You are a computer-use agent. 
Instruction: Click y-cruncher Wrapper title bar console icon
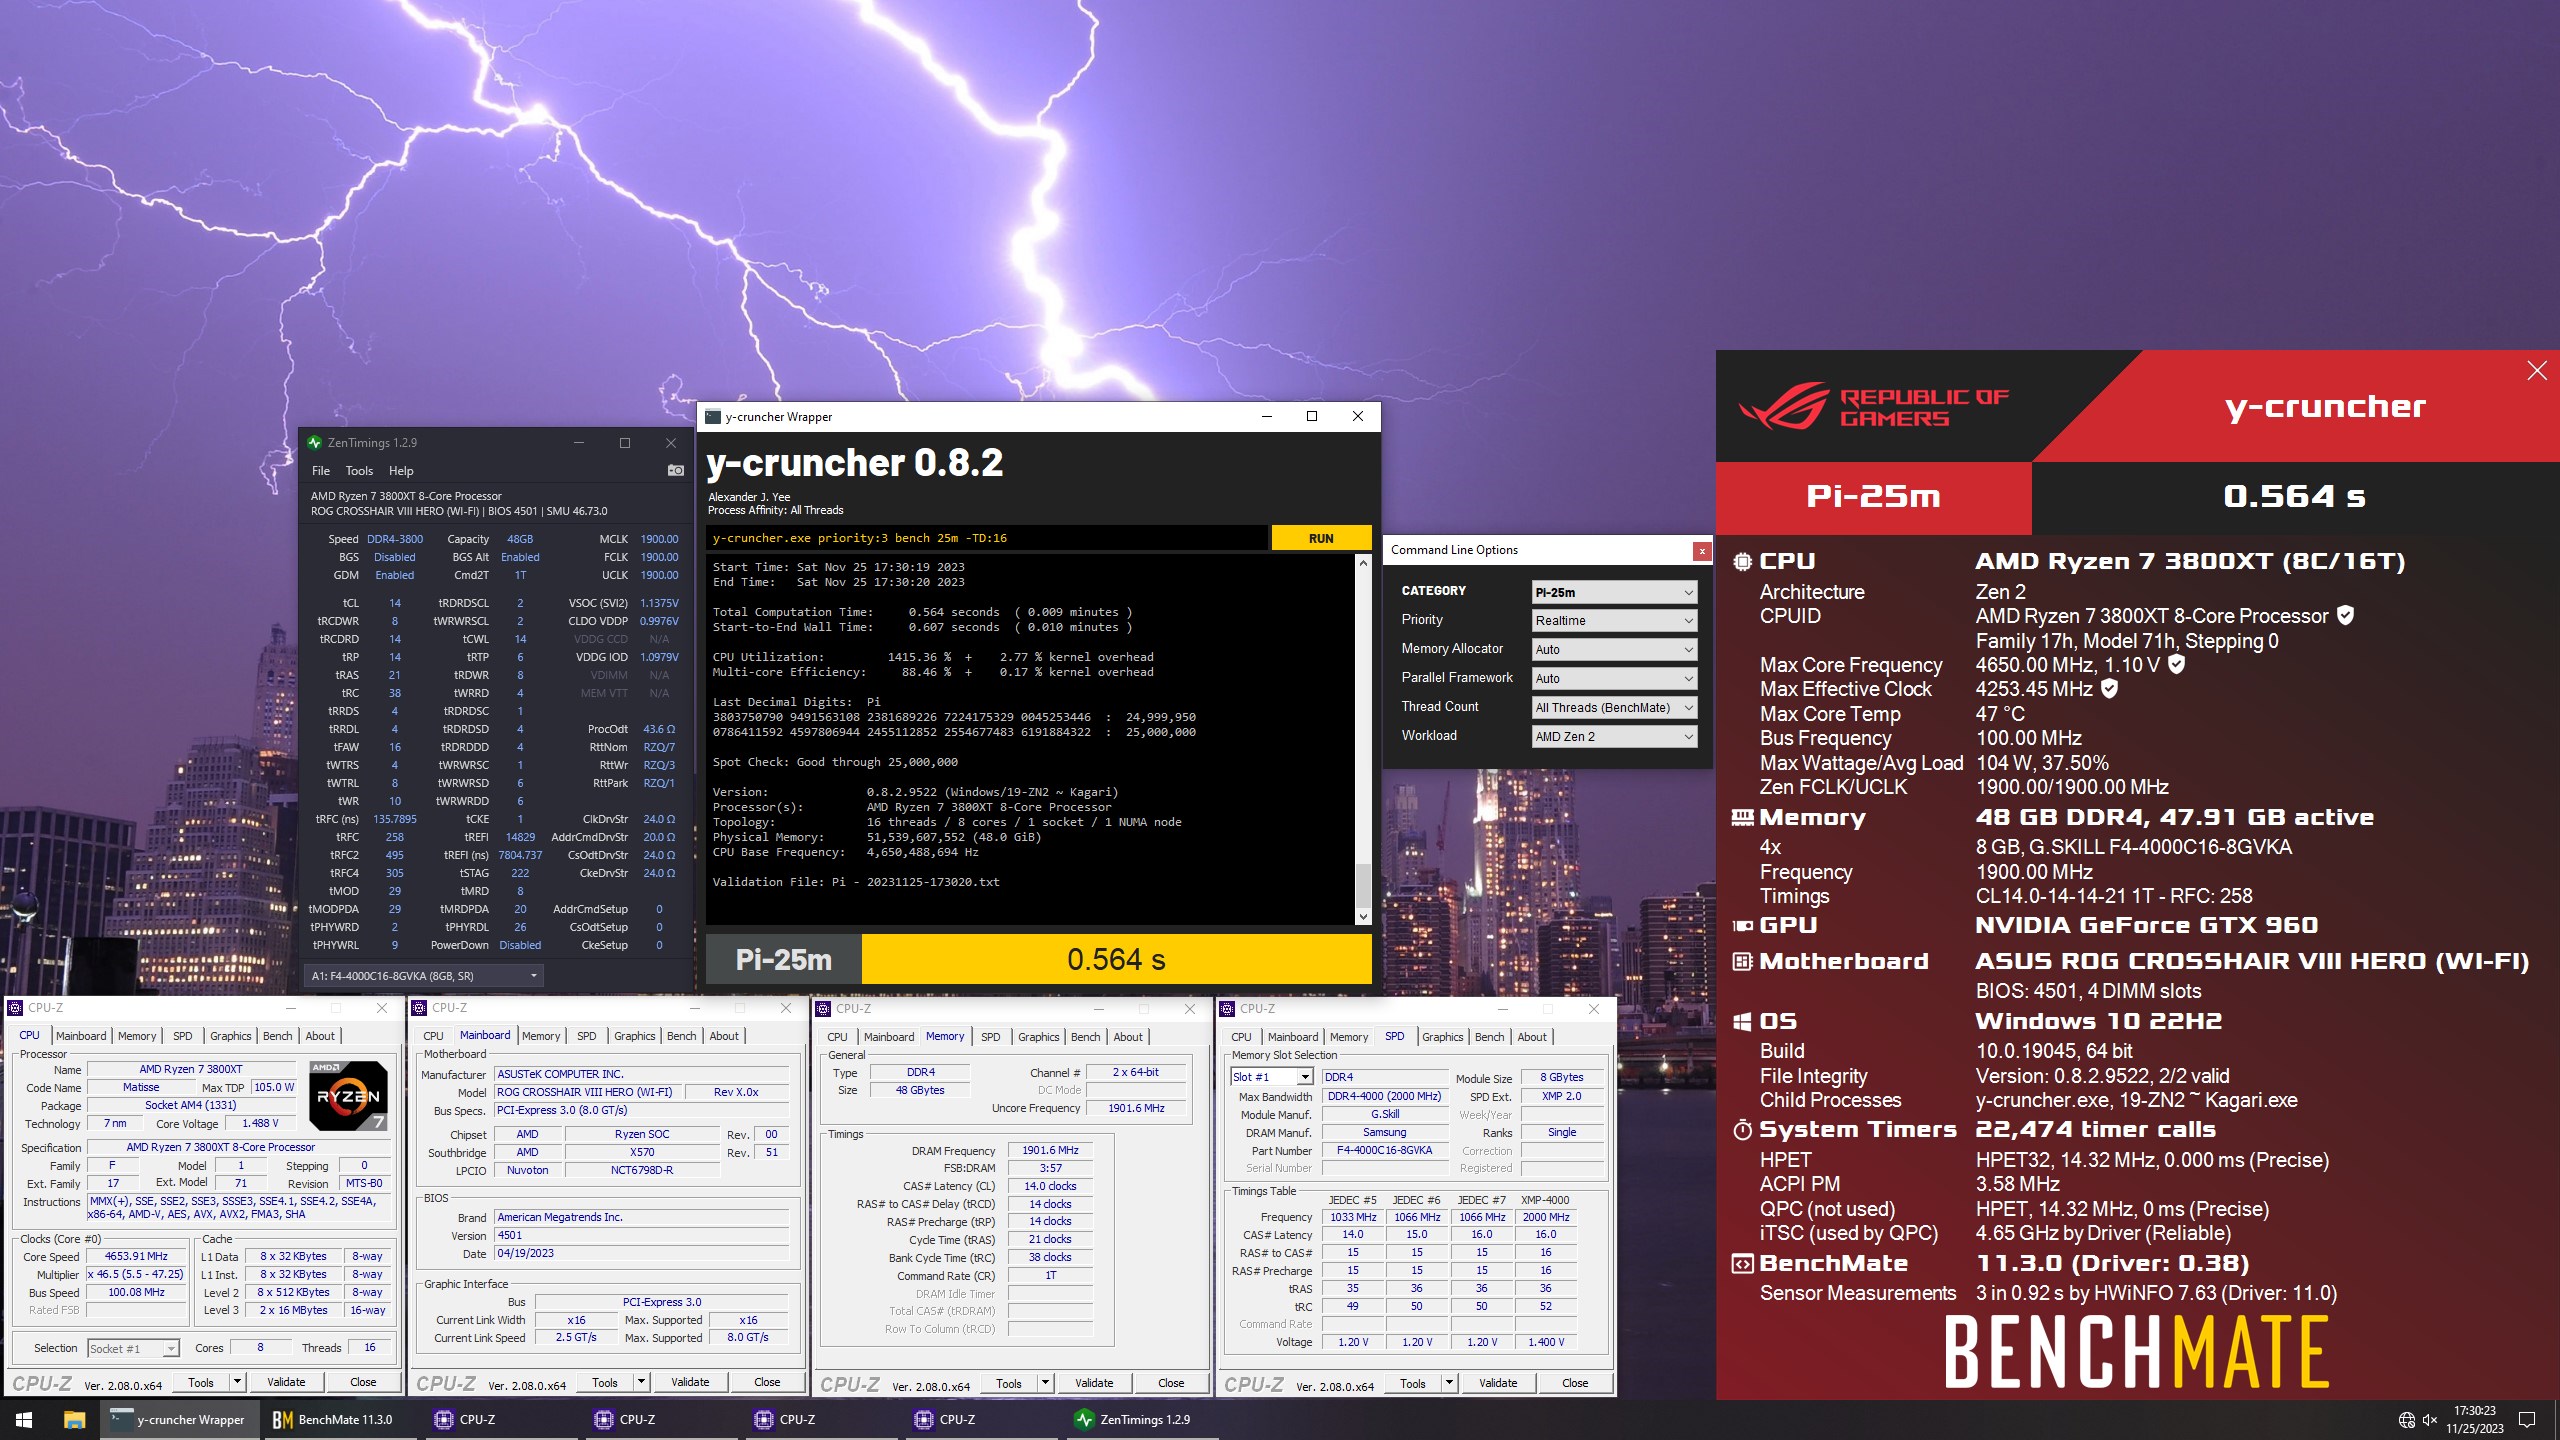tap(713, 417)
